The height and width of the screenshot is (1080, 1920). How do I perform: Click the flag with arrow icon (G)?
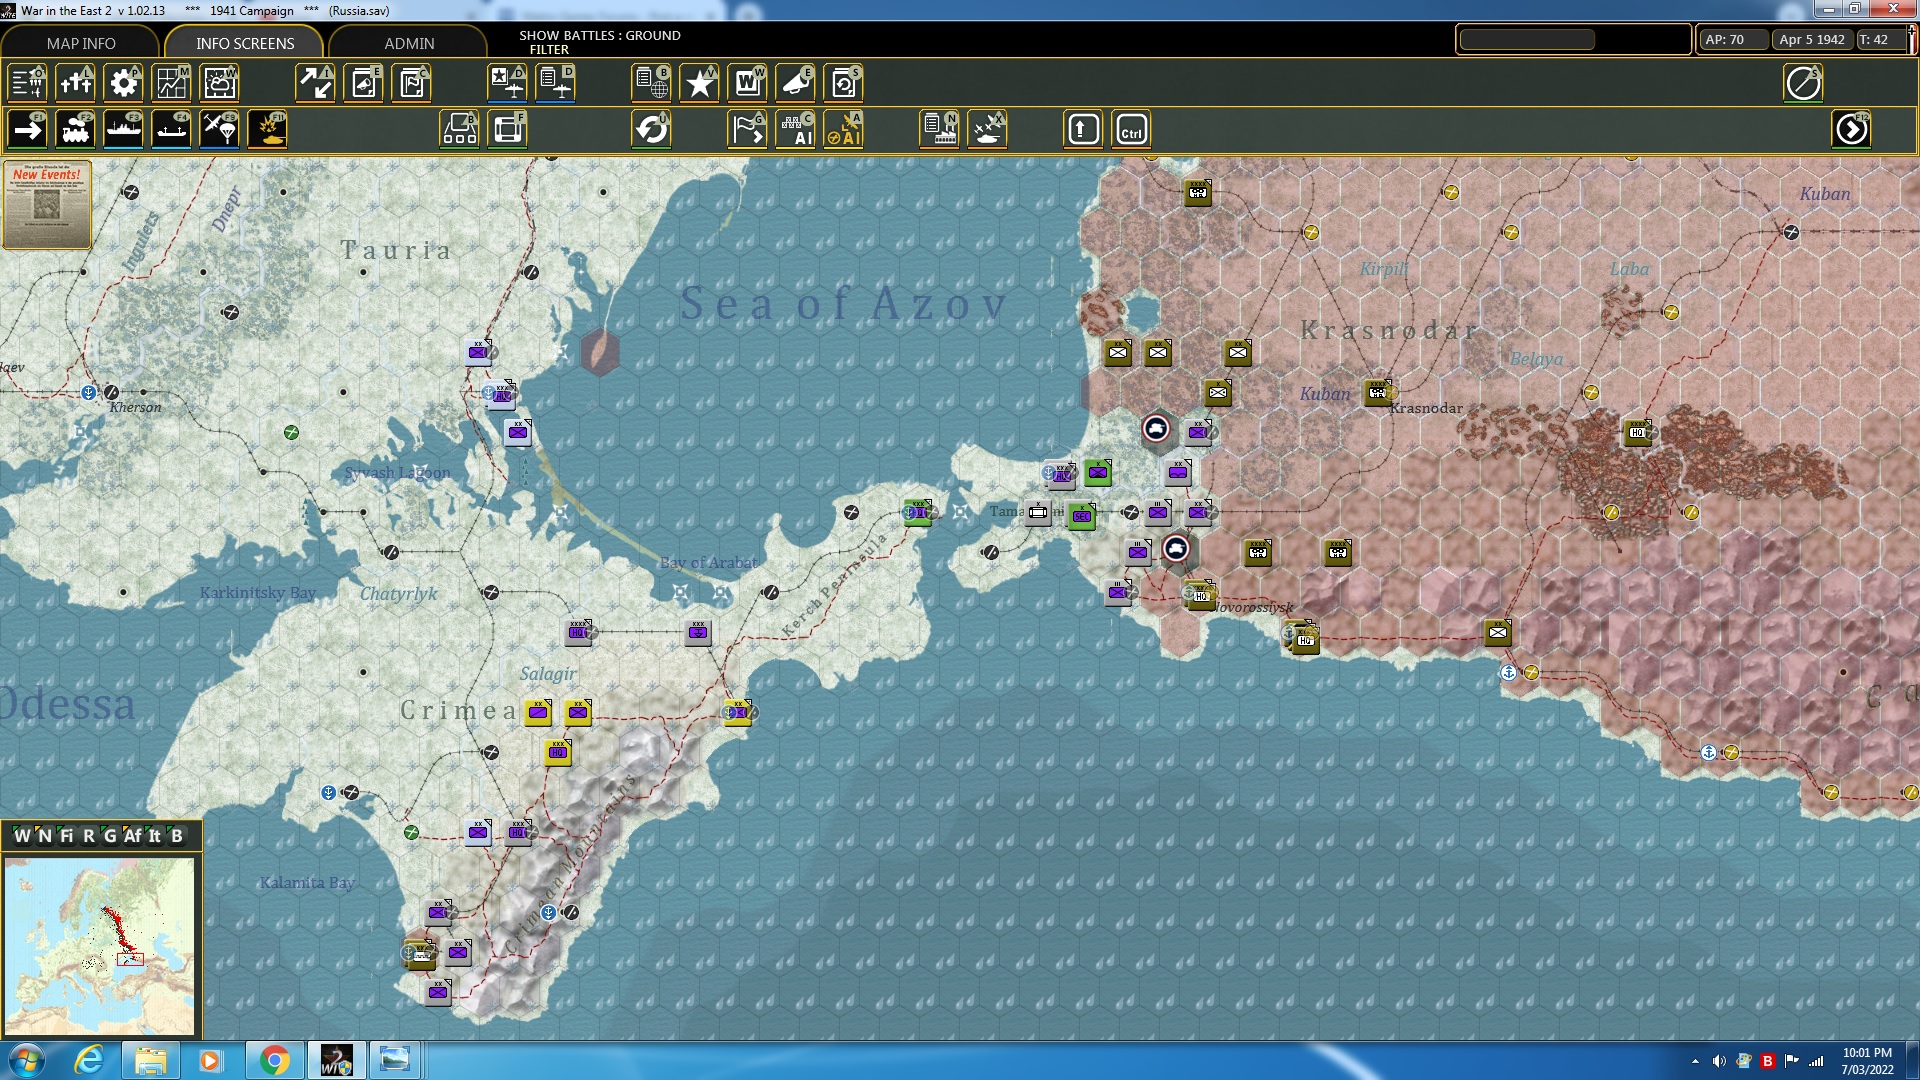[748, 129]
